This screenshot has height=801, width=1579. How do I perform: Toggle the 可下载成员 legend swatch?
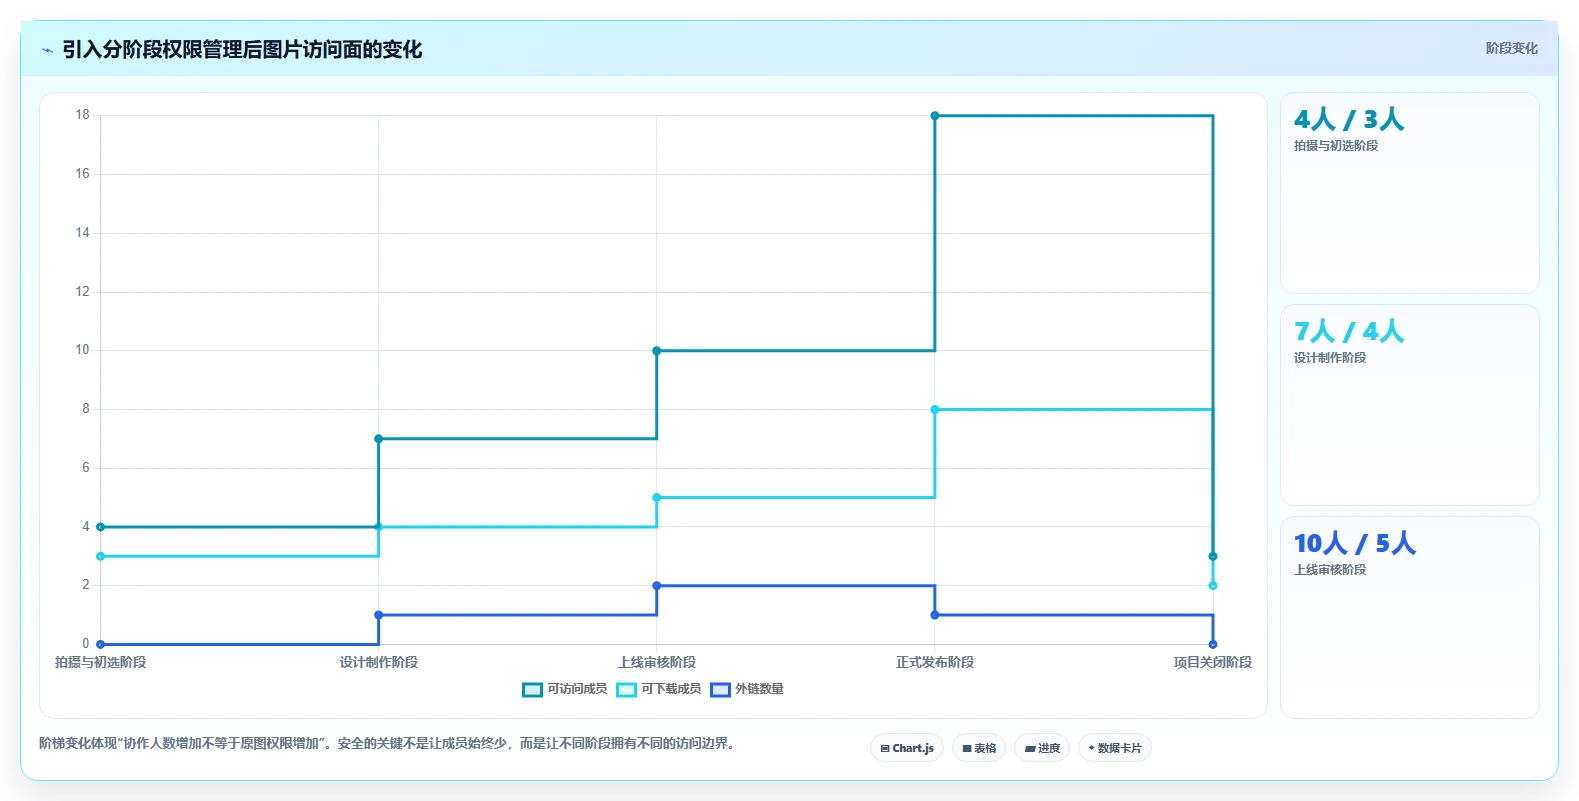pyautogui.click(x=626, y=689)
